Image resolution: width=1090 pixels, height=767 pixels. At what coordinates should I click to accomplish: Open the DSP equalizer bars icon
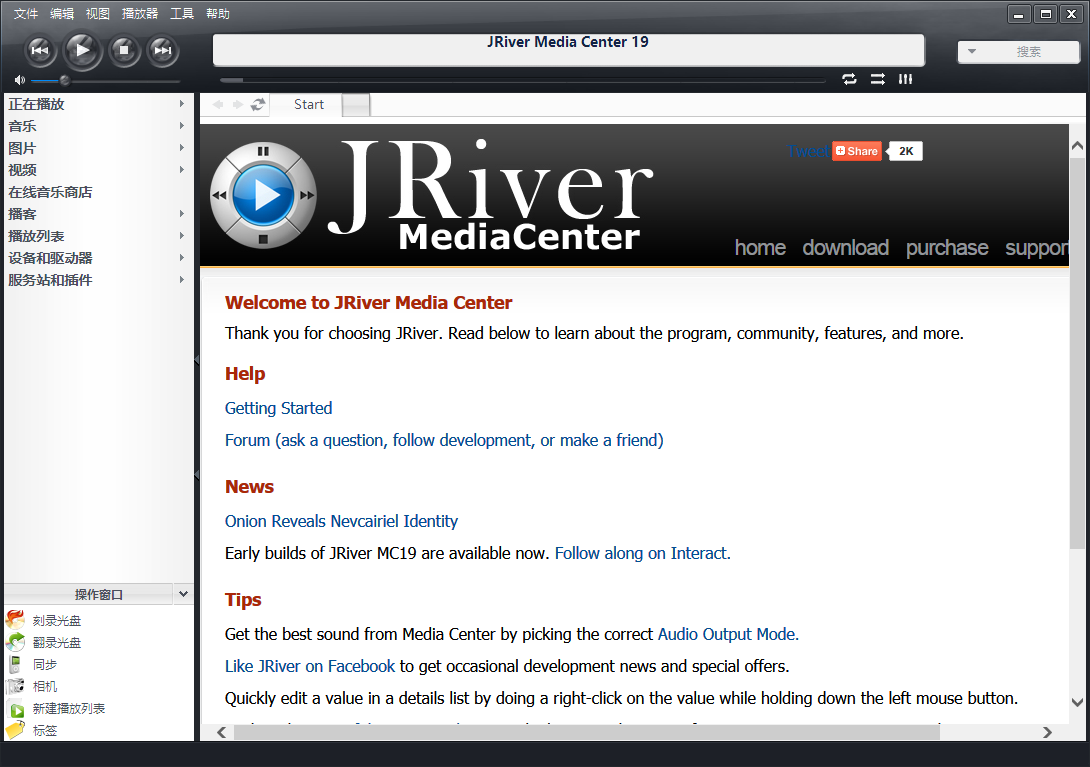[x=905, y=79]
